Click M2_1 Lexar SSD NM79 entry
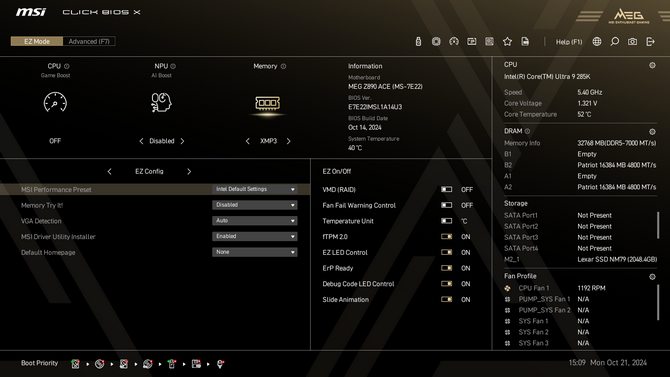670x377 pixels. coord(580,259)
